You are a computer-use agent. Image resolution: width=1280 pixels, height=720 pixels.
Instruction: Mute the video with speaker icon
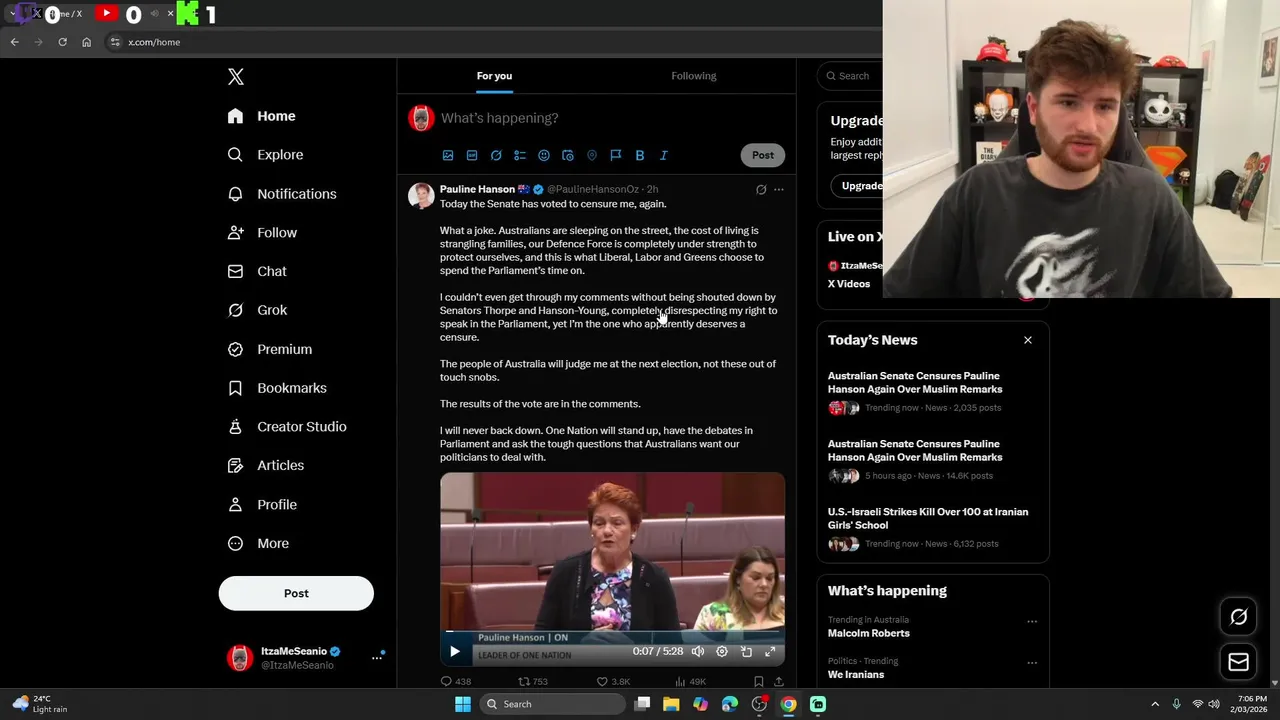(698, 652)
